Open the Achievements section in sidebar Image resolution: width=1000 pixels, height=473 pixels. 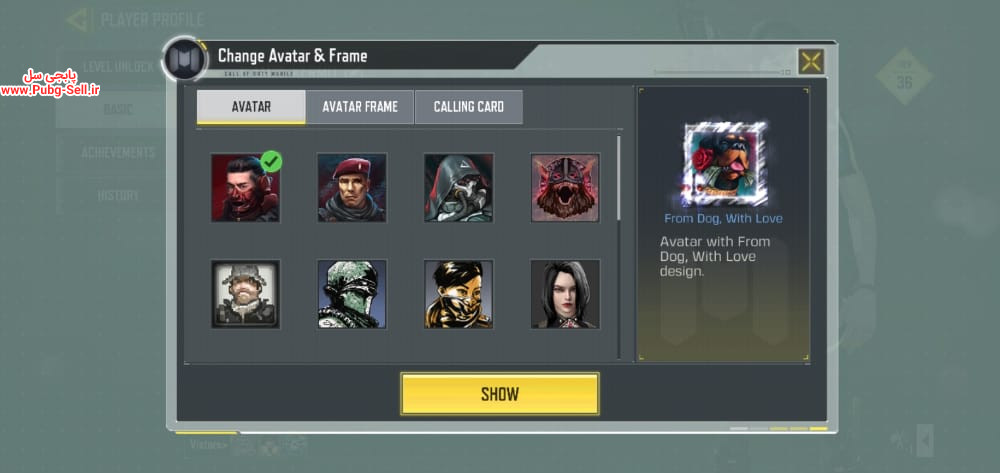click(x=118, y=153)
